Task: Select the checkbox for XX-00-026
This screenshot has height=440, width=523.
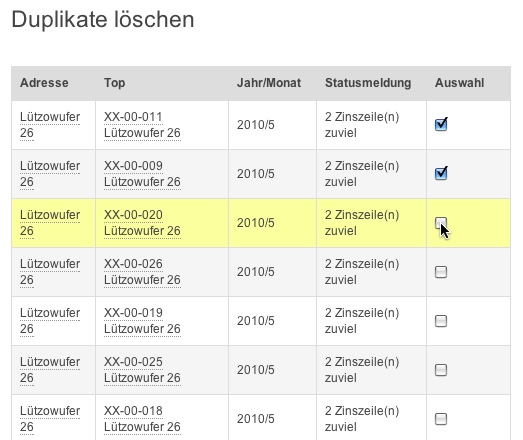Action: tap(441, 272)
